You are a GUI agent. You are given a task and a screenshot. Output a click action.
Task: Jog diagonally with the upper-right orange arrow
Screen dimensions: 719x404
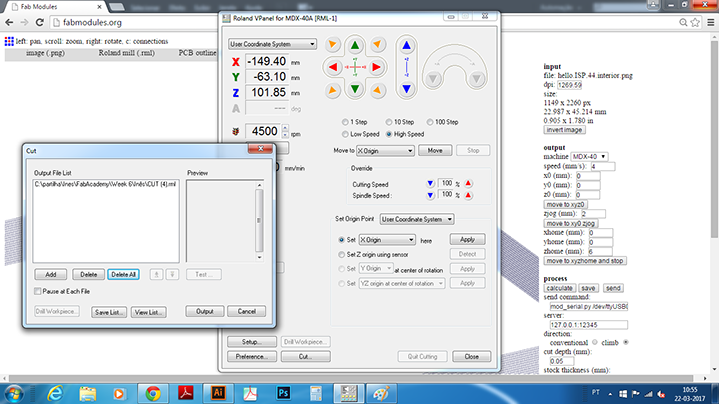pos(377,44)
